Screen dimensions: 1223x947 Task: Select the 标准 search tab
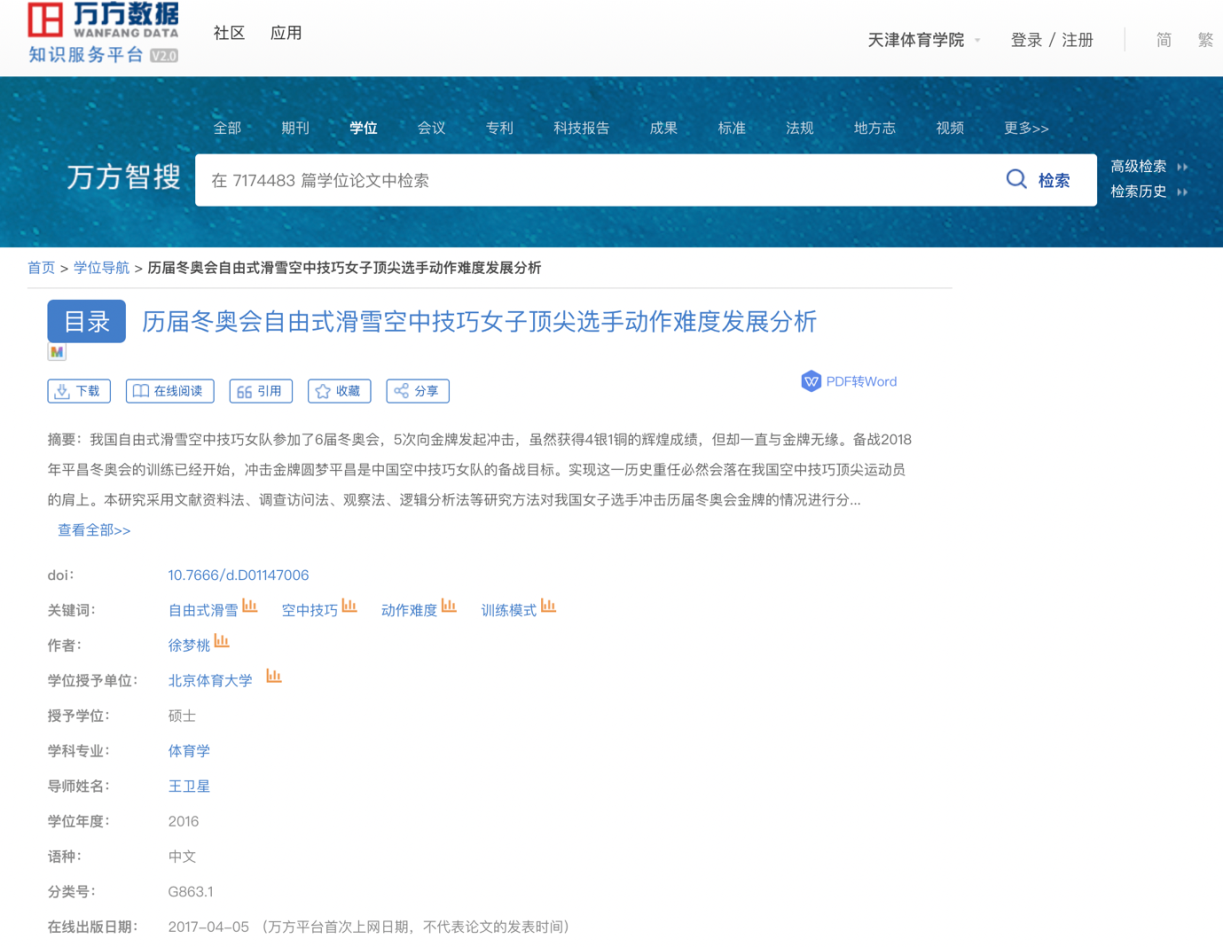731,128
